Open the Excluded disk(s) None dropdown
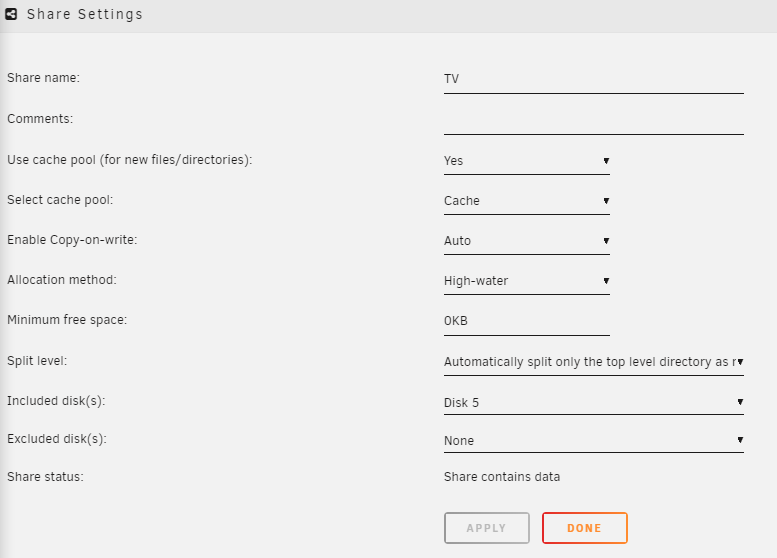 pyautogui.click(x=594, y=441)
